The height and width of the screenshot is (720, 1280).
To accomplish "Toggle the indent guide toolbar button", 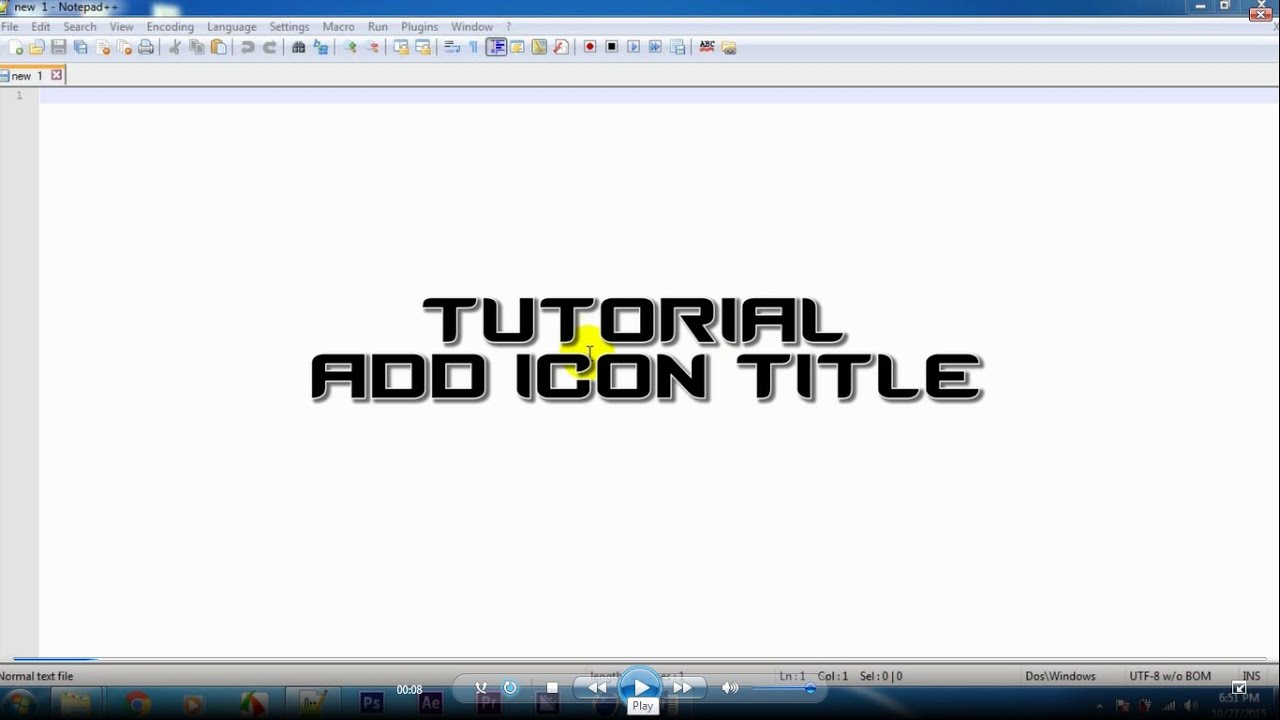I will coord(496,47).
